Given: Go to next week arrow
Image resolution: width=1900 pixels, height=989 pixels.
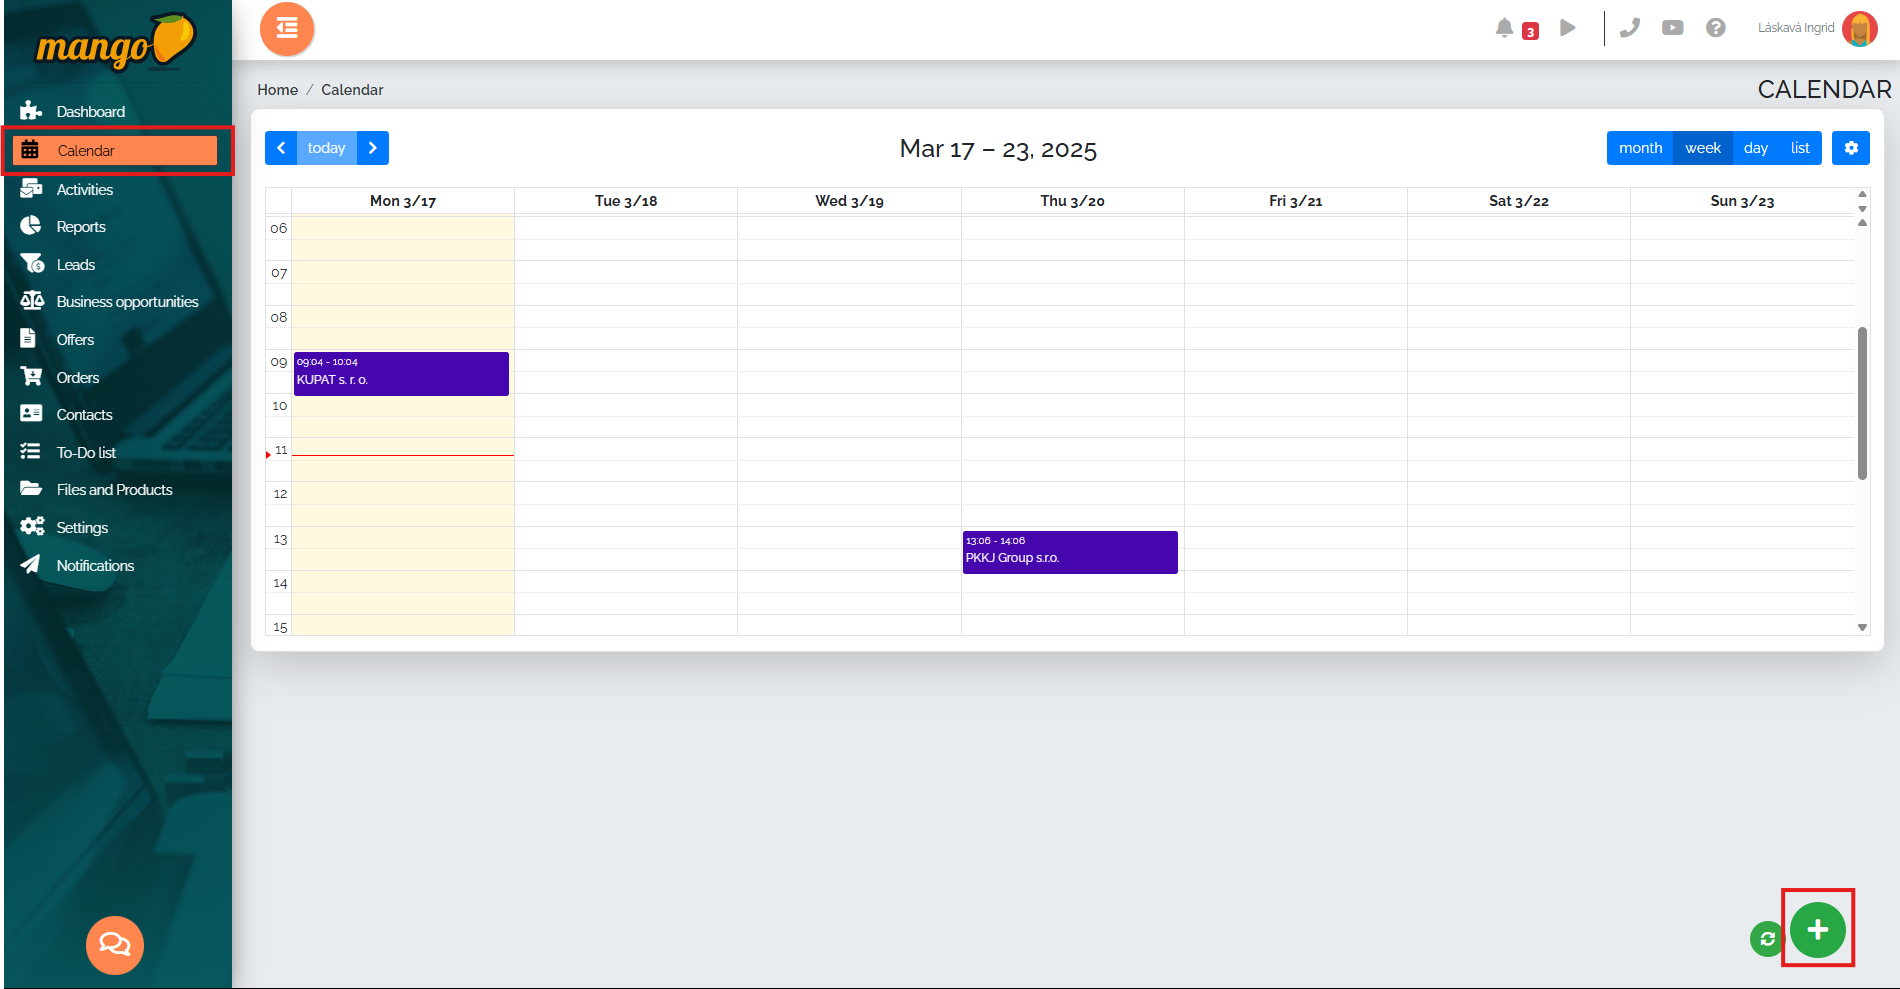Looking at the screenshot, I should click(373, 148).
